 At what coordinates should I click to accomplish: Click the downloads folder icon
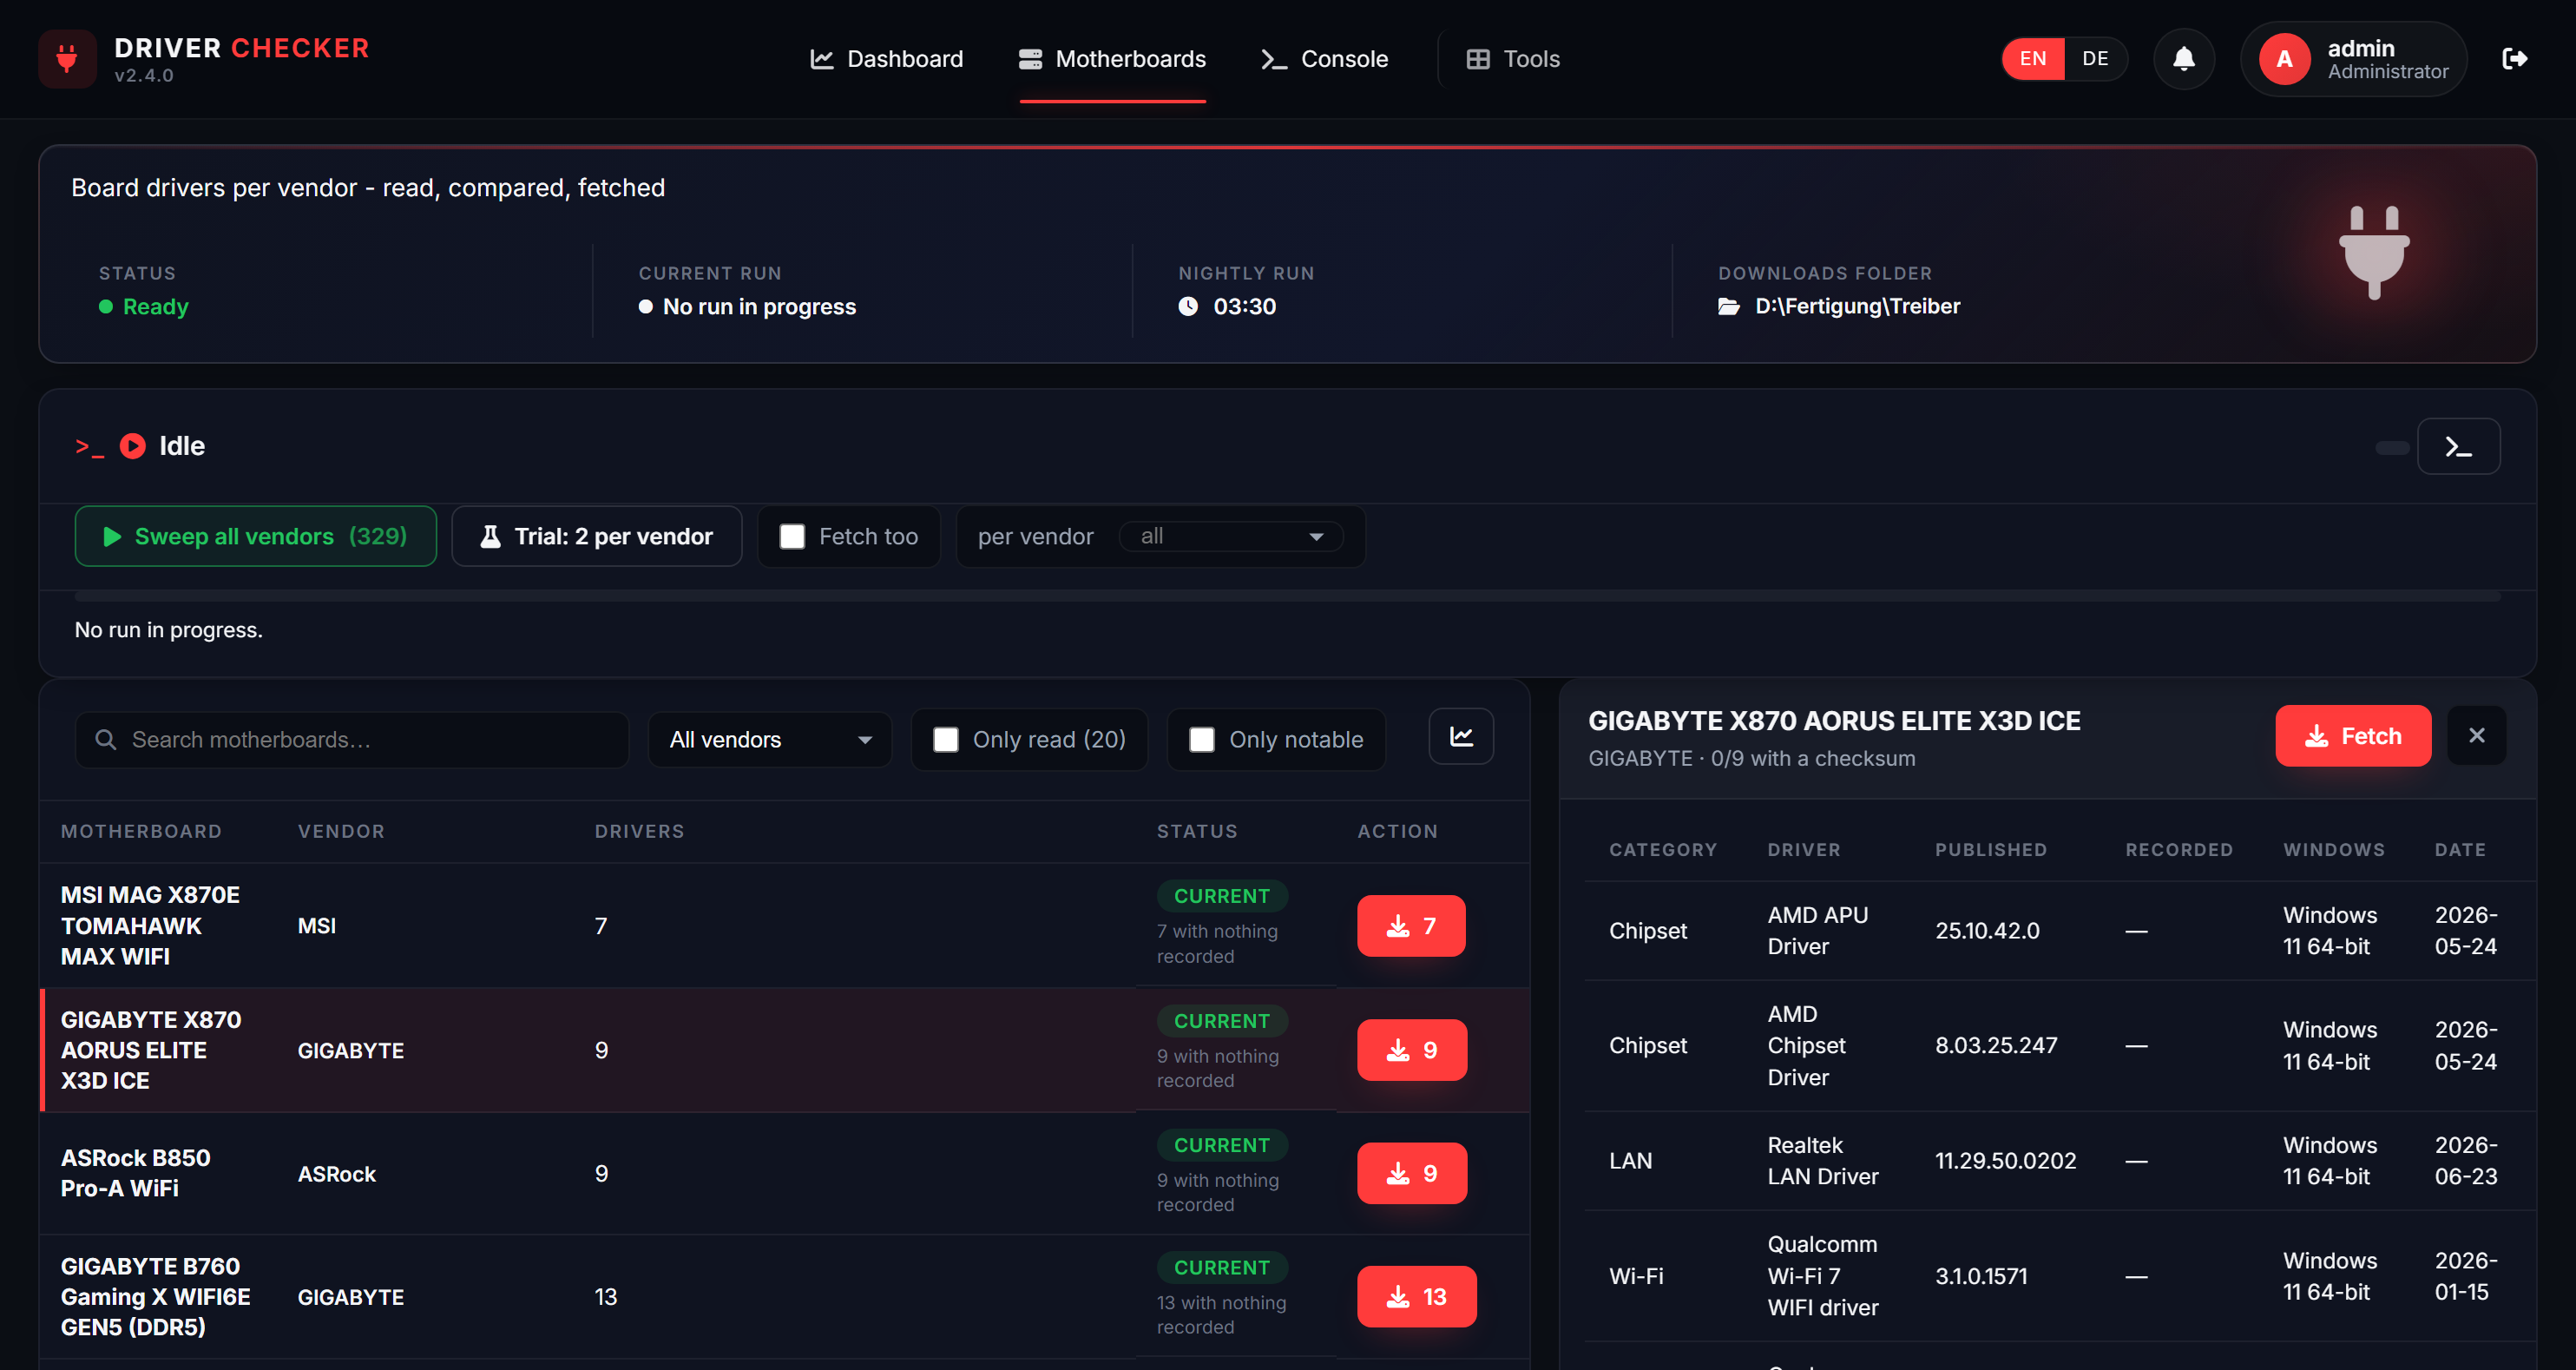click(x=1729, y=307)
